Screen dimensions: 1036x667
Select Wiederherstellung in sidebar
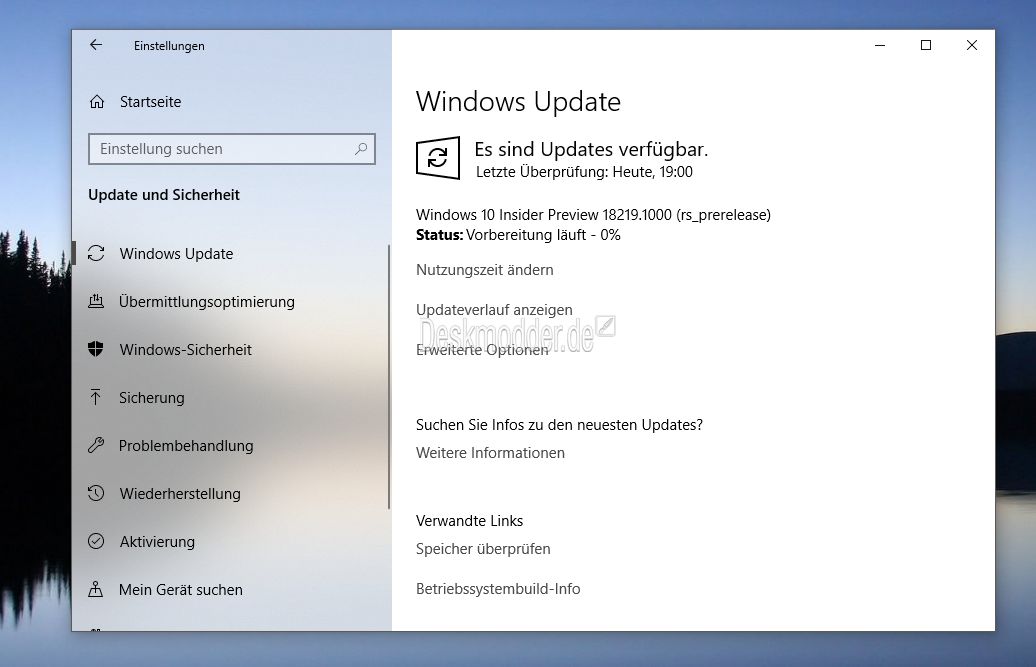(x=180, y=493)
